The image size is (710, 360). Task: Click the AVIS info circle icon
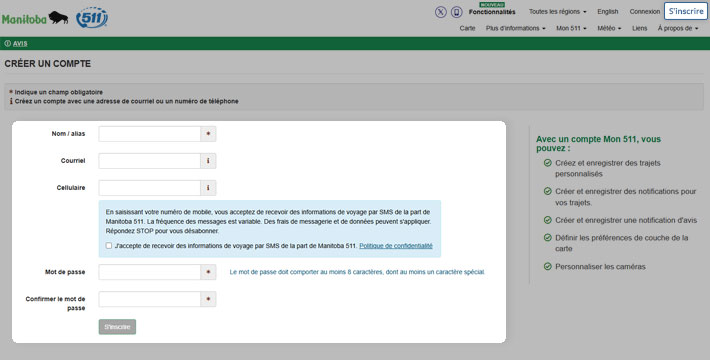pyautogui.click(x=8, y=43)
